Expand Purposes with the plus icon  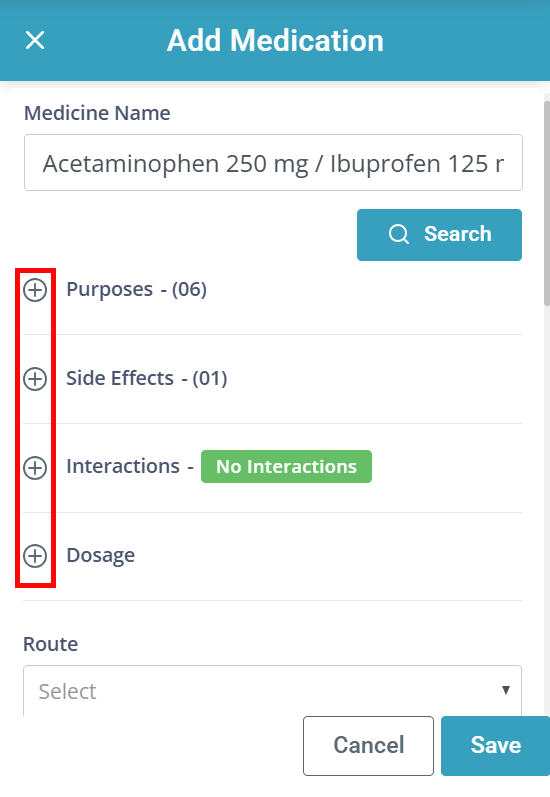35,290
